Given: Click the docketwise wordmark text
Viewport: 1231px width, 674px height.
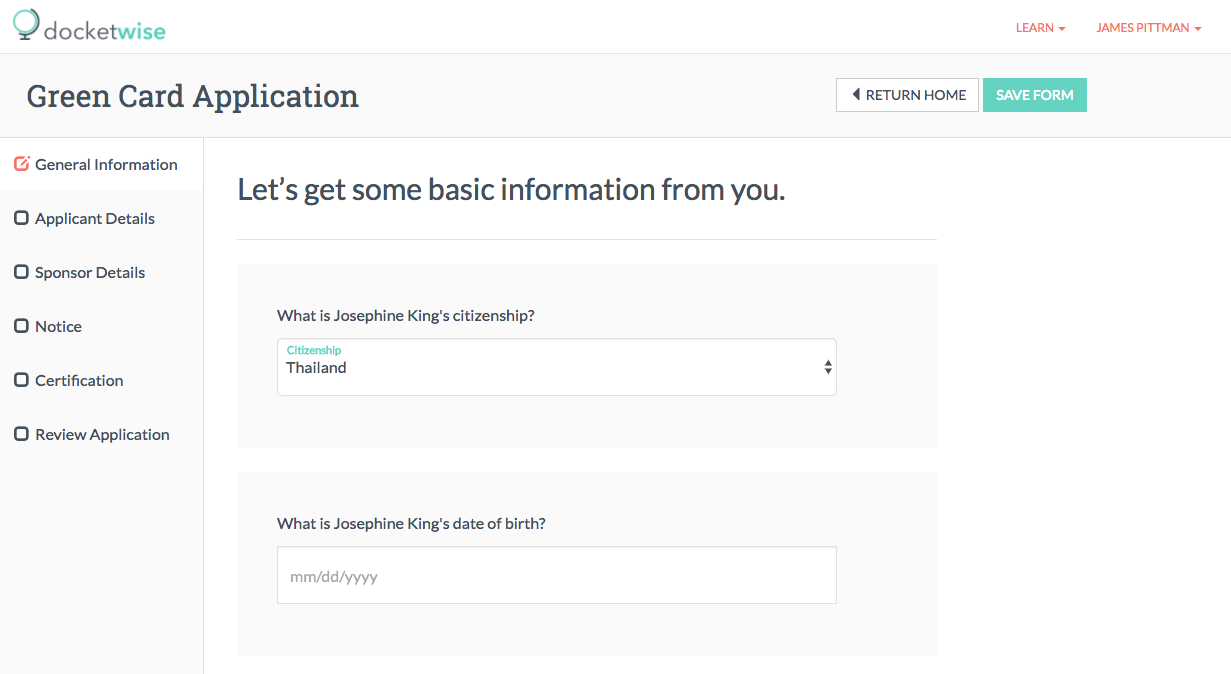Looking at the screenshot, I should [x=105, y=31].
